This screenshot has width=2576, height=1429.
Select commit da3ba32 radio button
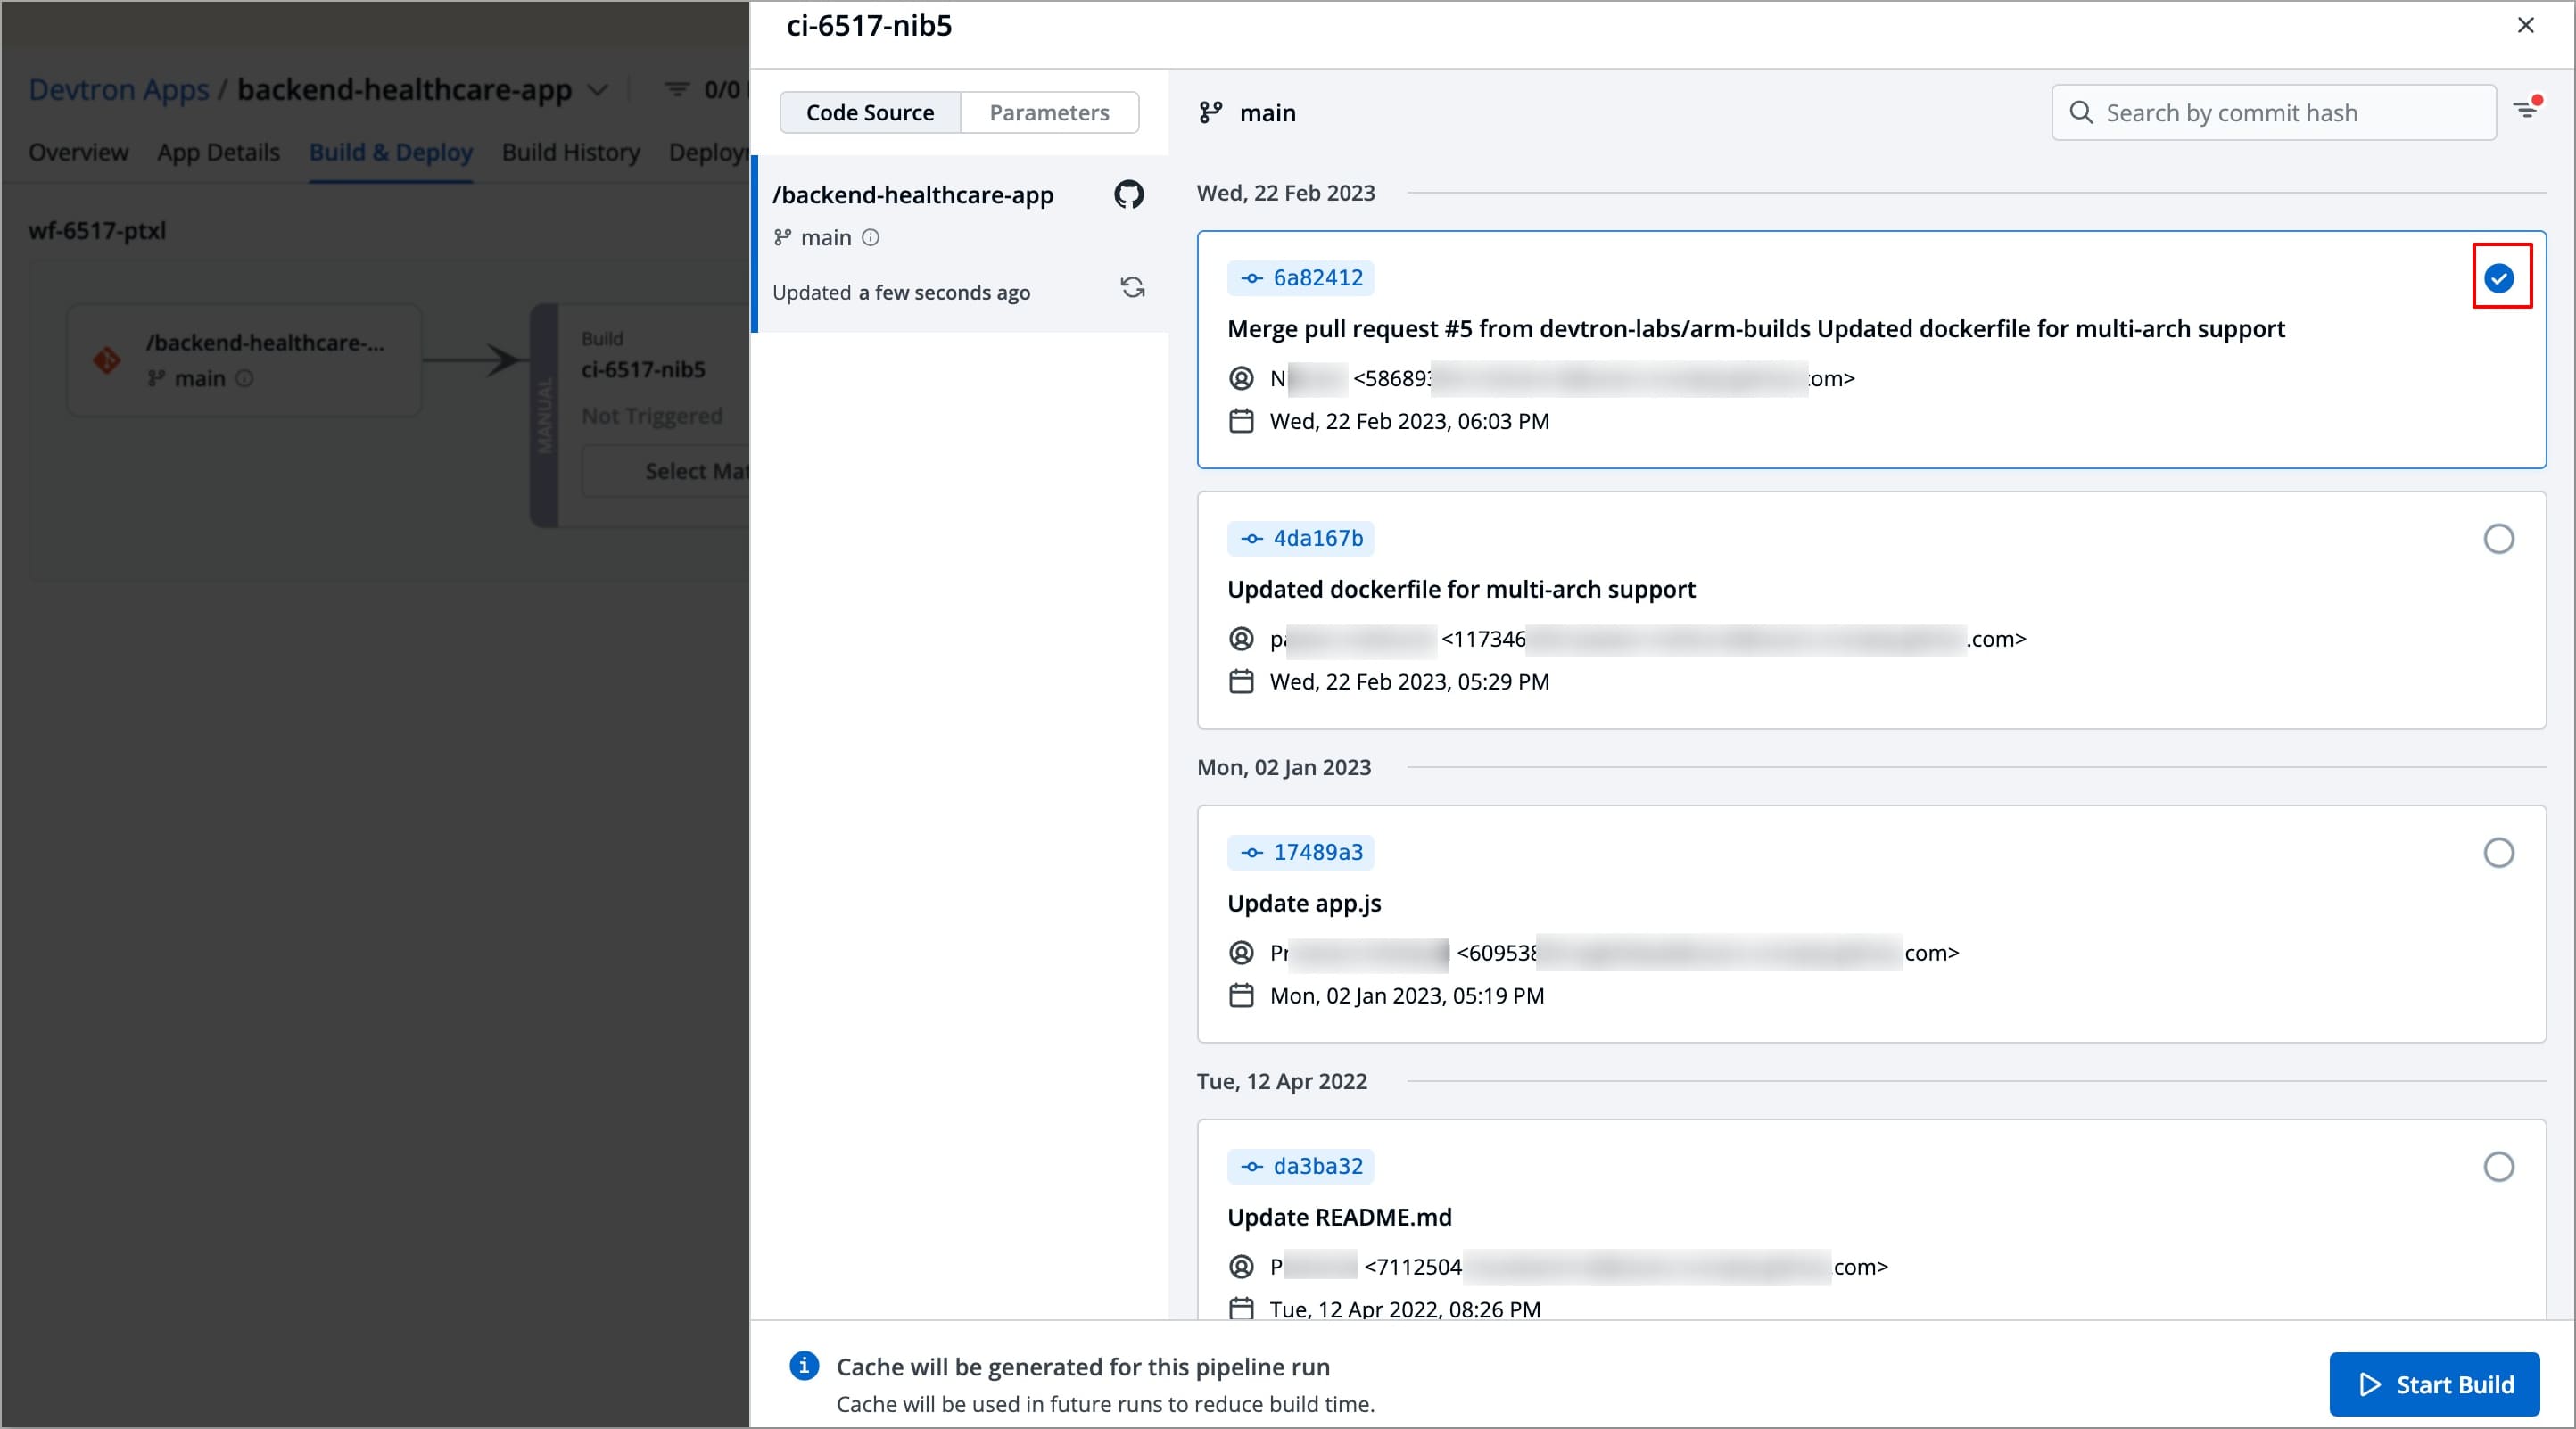click(x=2499, y=1167)
